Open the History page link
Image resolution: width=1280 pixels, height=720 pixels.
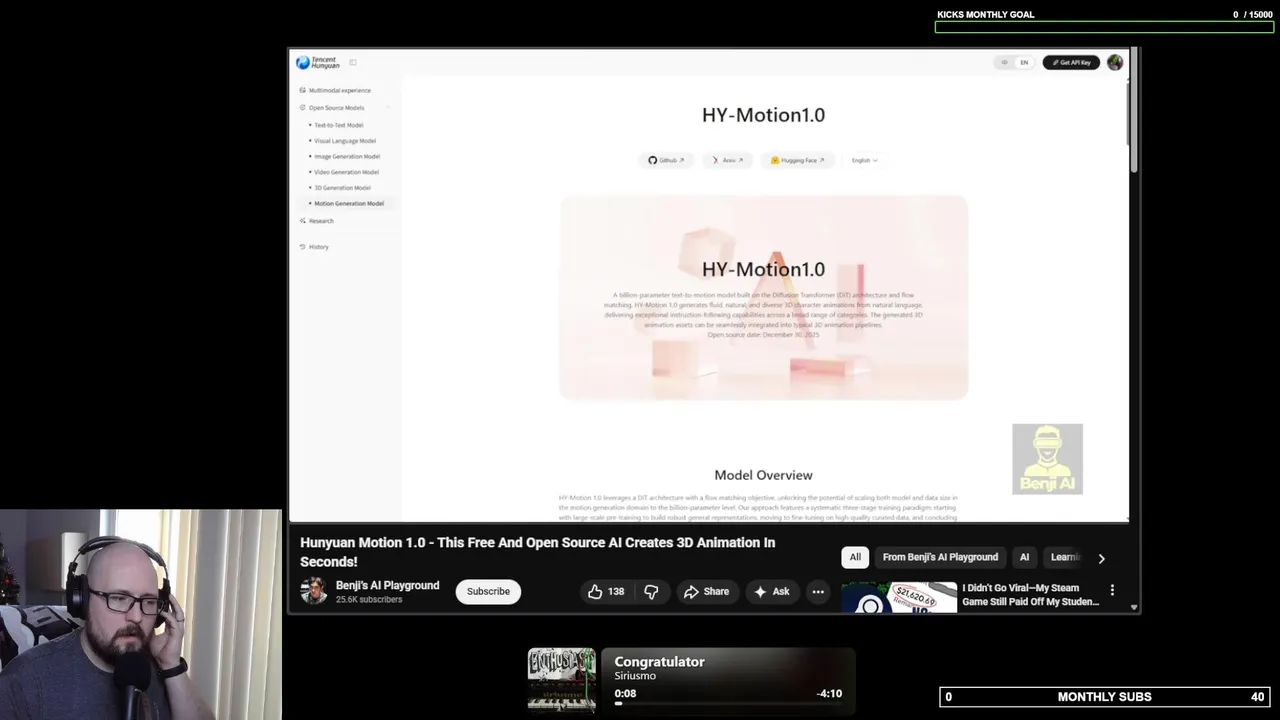[x=318, y=246]
